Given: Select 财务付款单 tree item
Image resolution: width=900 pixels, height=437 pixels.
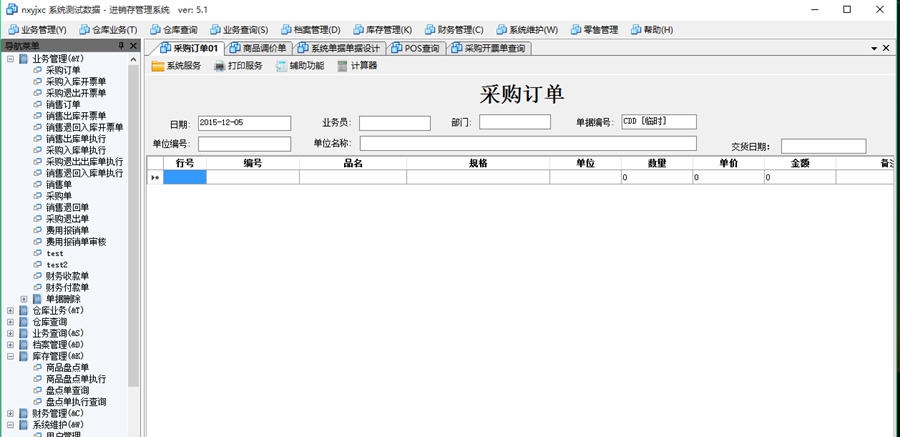Looking at the screenshot, I should pos(67,288).
